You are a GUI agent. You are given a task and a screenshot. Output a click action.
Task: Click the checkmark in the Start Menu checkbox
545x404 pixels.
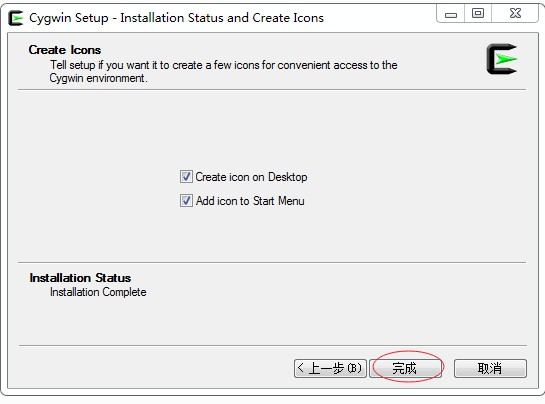click(x=186, y=201)
